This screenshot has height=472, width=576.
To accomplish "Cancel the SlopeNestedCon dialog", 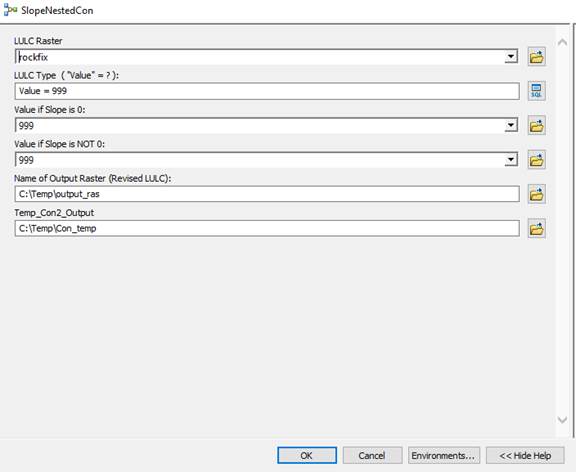I will [x=372, y=455].
